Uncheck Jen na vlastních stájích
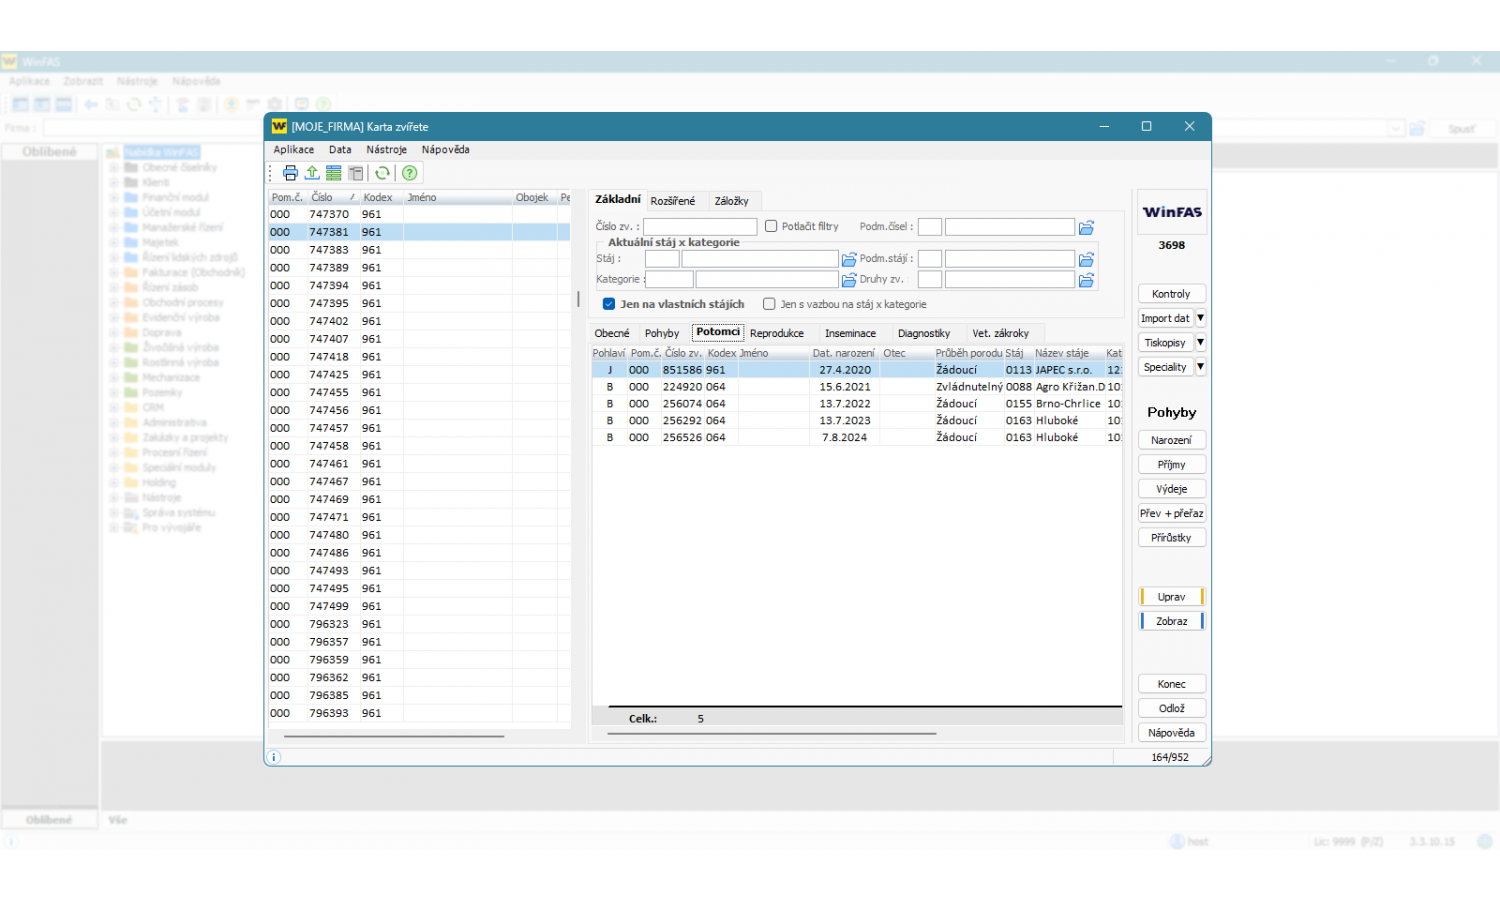The width and height of the screenshot is (1500, 900). click(x=609, y=304)
